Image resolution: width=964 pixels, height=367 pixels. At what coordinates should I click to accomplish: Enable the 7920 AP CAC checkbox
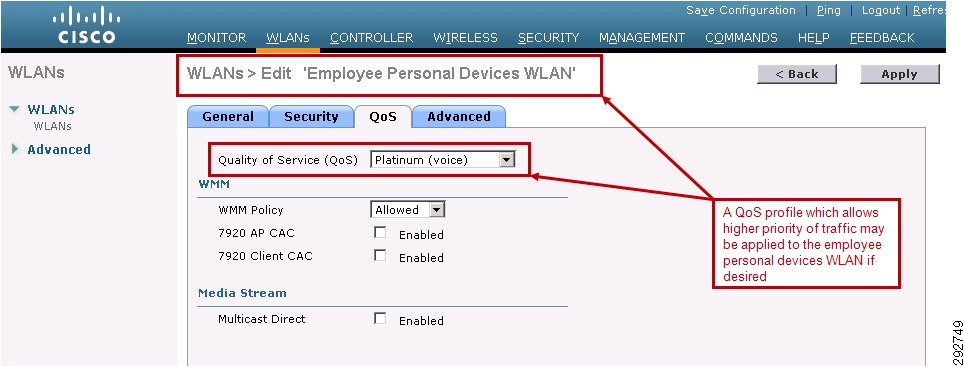coord(381,233)
